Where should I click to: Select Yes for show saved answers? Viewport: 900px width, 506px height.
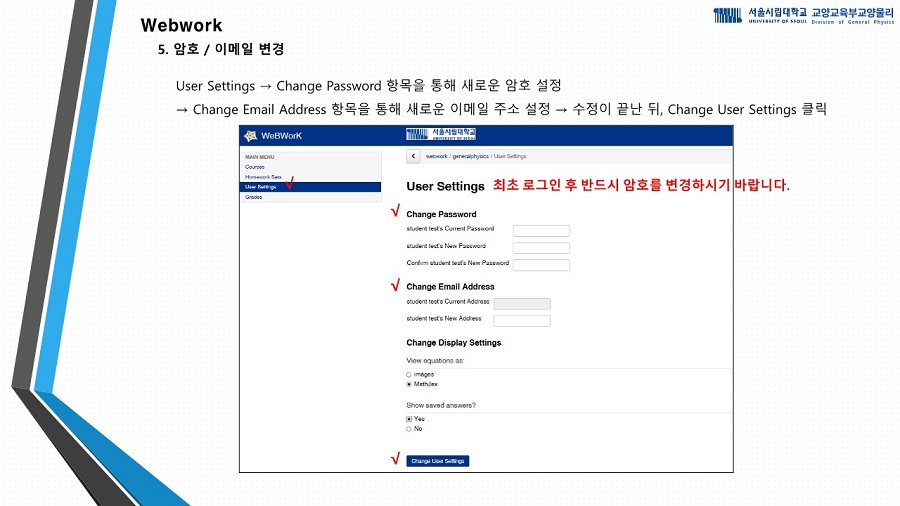tap(409, 419)
